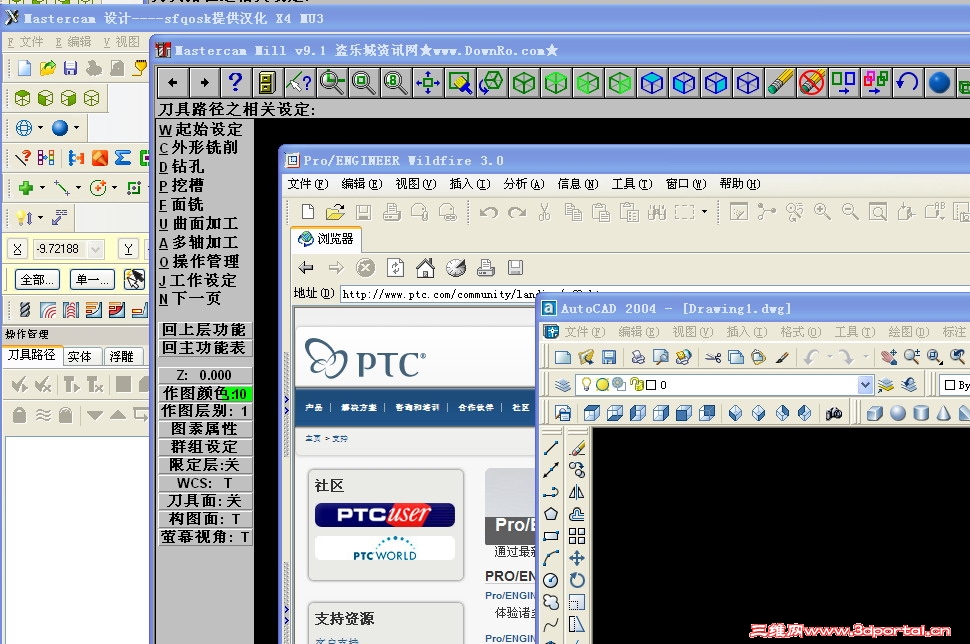Click the scissors cut icon in Pro/ENGINEER toolbar
This screenshot has width=970, height=644.
[x=544, y=212]
